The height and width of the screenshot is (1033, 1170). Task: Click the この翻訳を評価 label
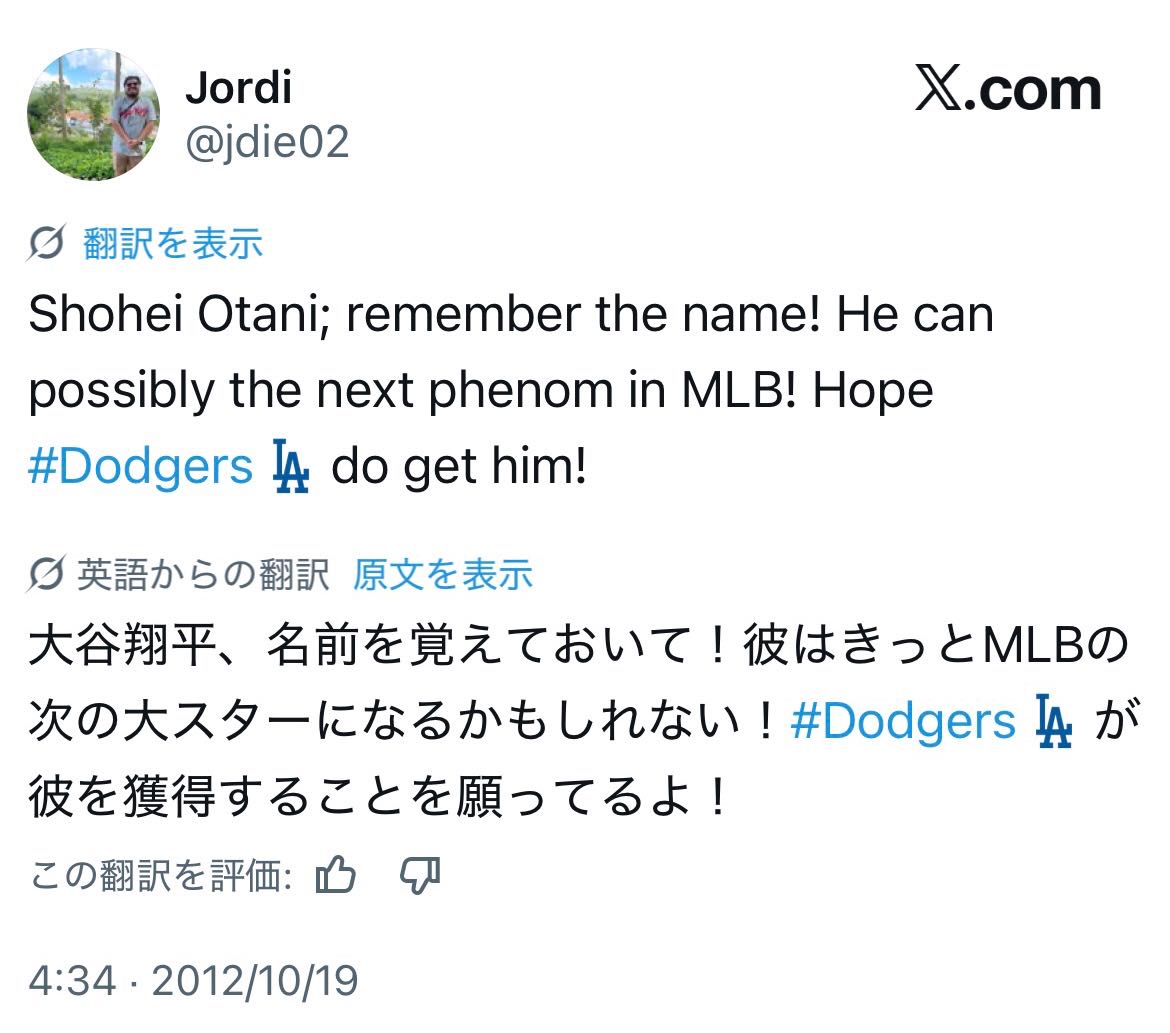click(x=160, y=877)
